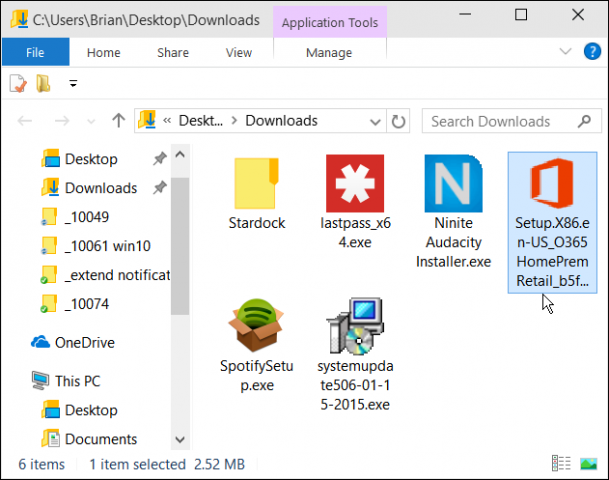Click the Up one level arrow
The image size is (609, 480).
point(118,121)
